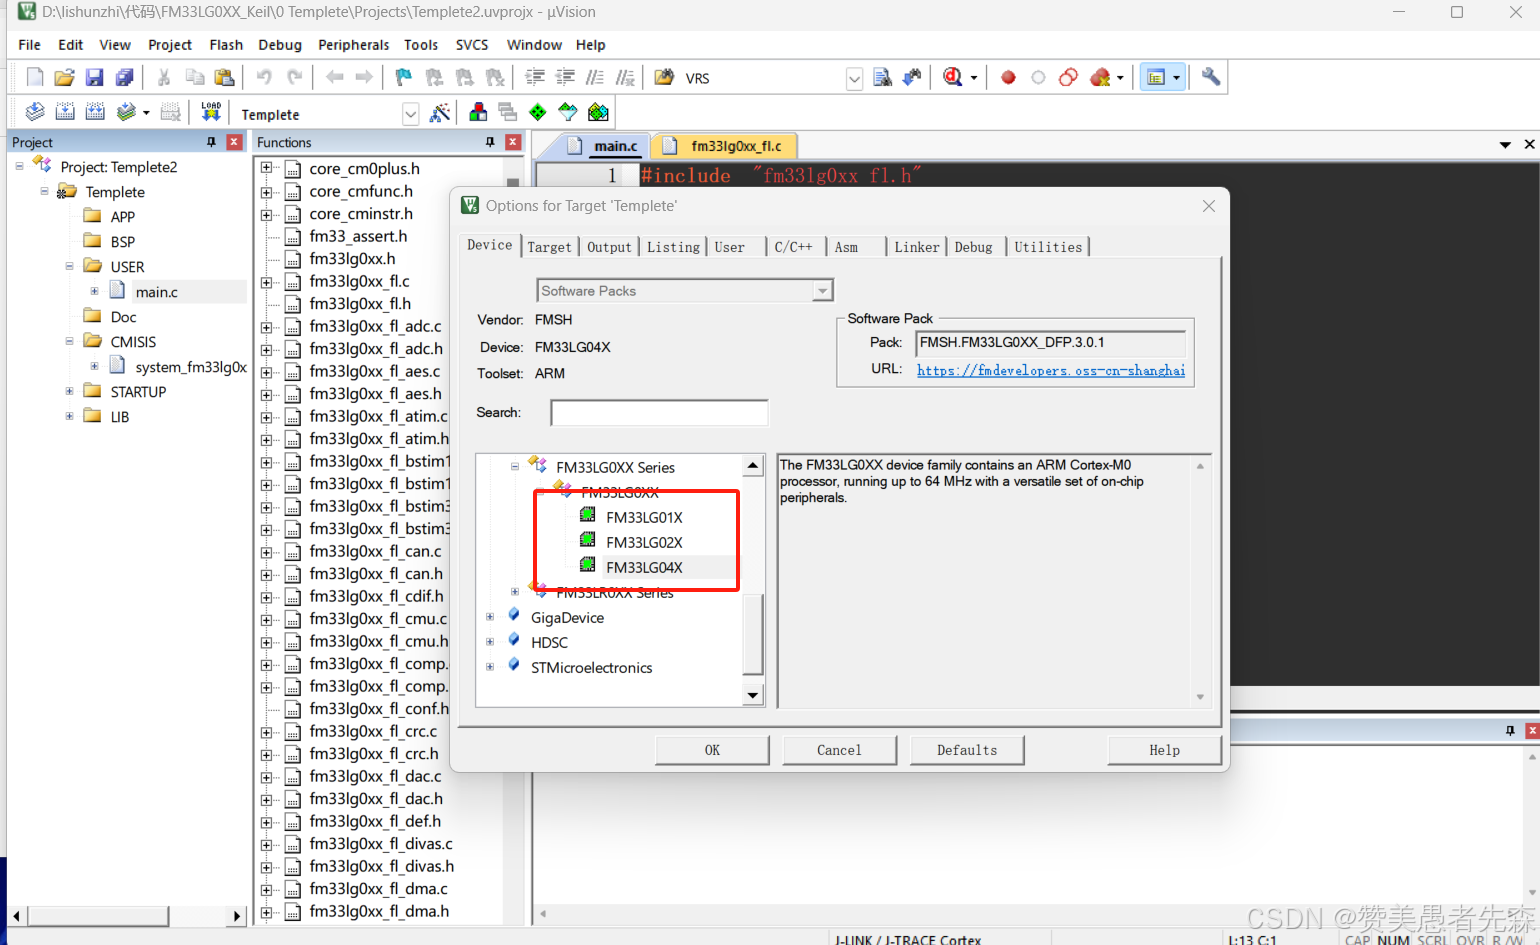
Task: Click the Cancel button
Action: pyautogui.click(x=839, y=750)
